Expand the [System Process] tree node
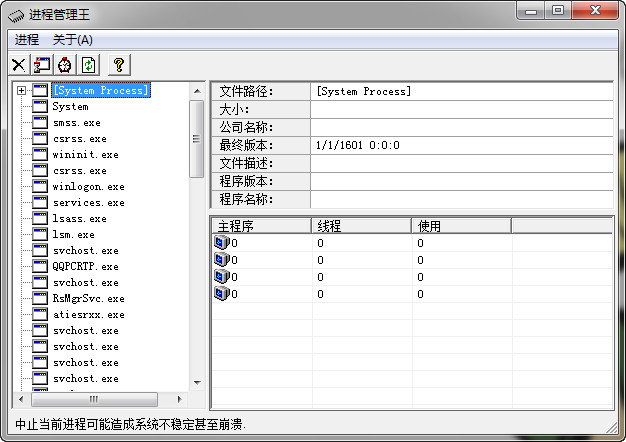626x442 pixels. (21, 91)
